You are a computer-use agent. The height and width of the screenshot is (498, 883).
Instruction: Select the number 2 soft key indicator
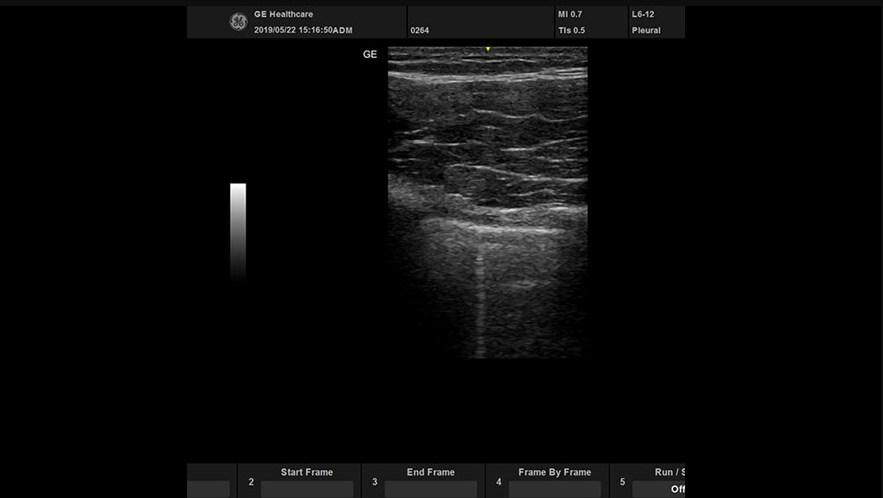coord(250,482)
